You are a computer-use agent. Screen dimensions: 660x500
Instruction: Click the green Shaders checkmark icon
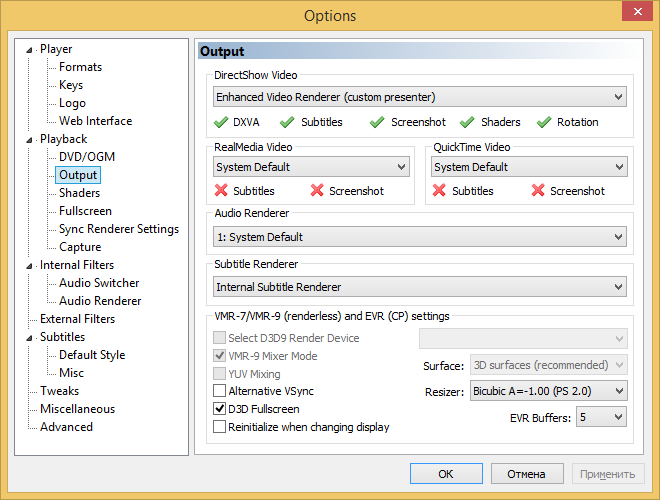click(x=467, y=122)
